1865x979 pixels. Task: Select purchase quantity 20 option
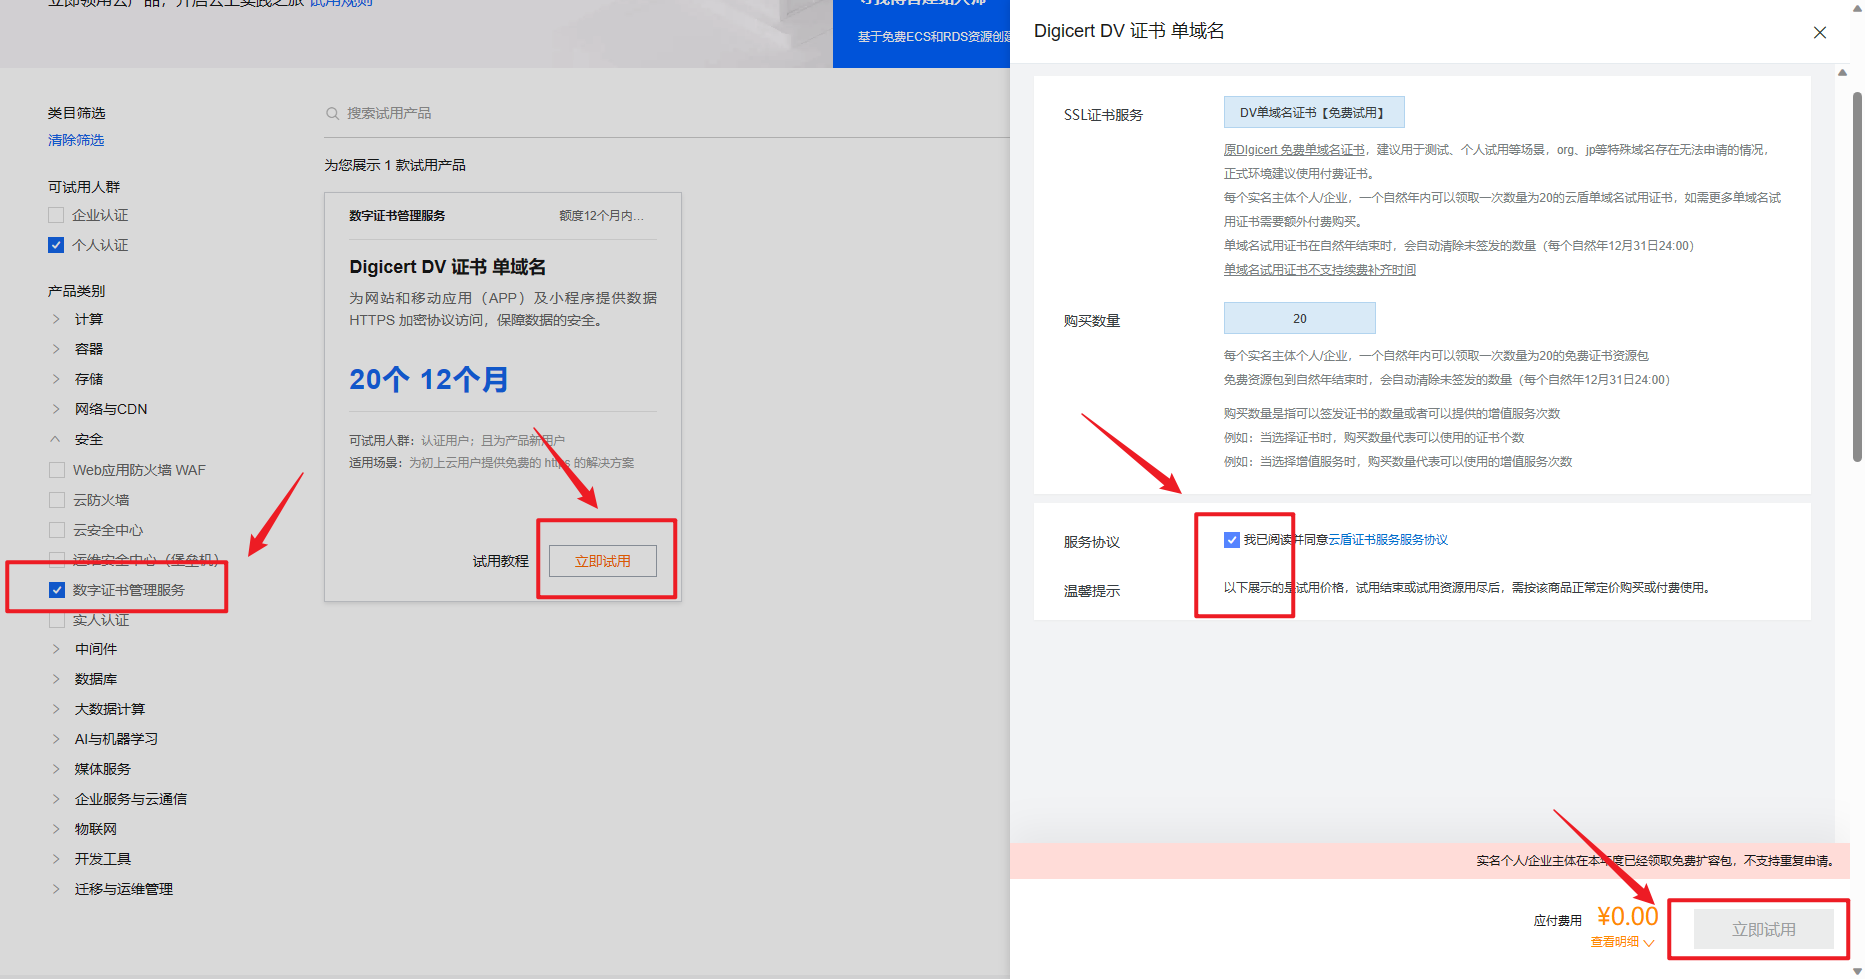point(1300,318)
